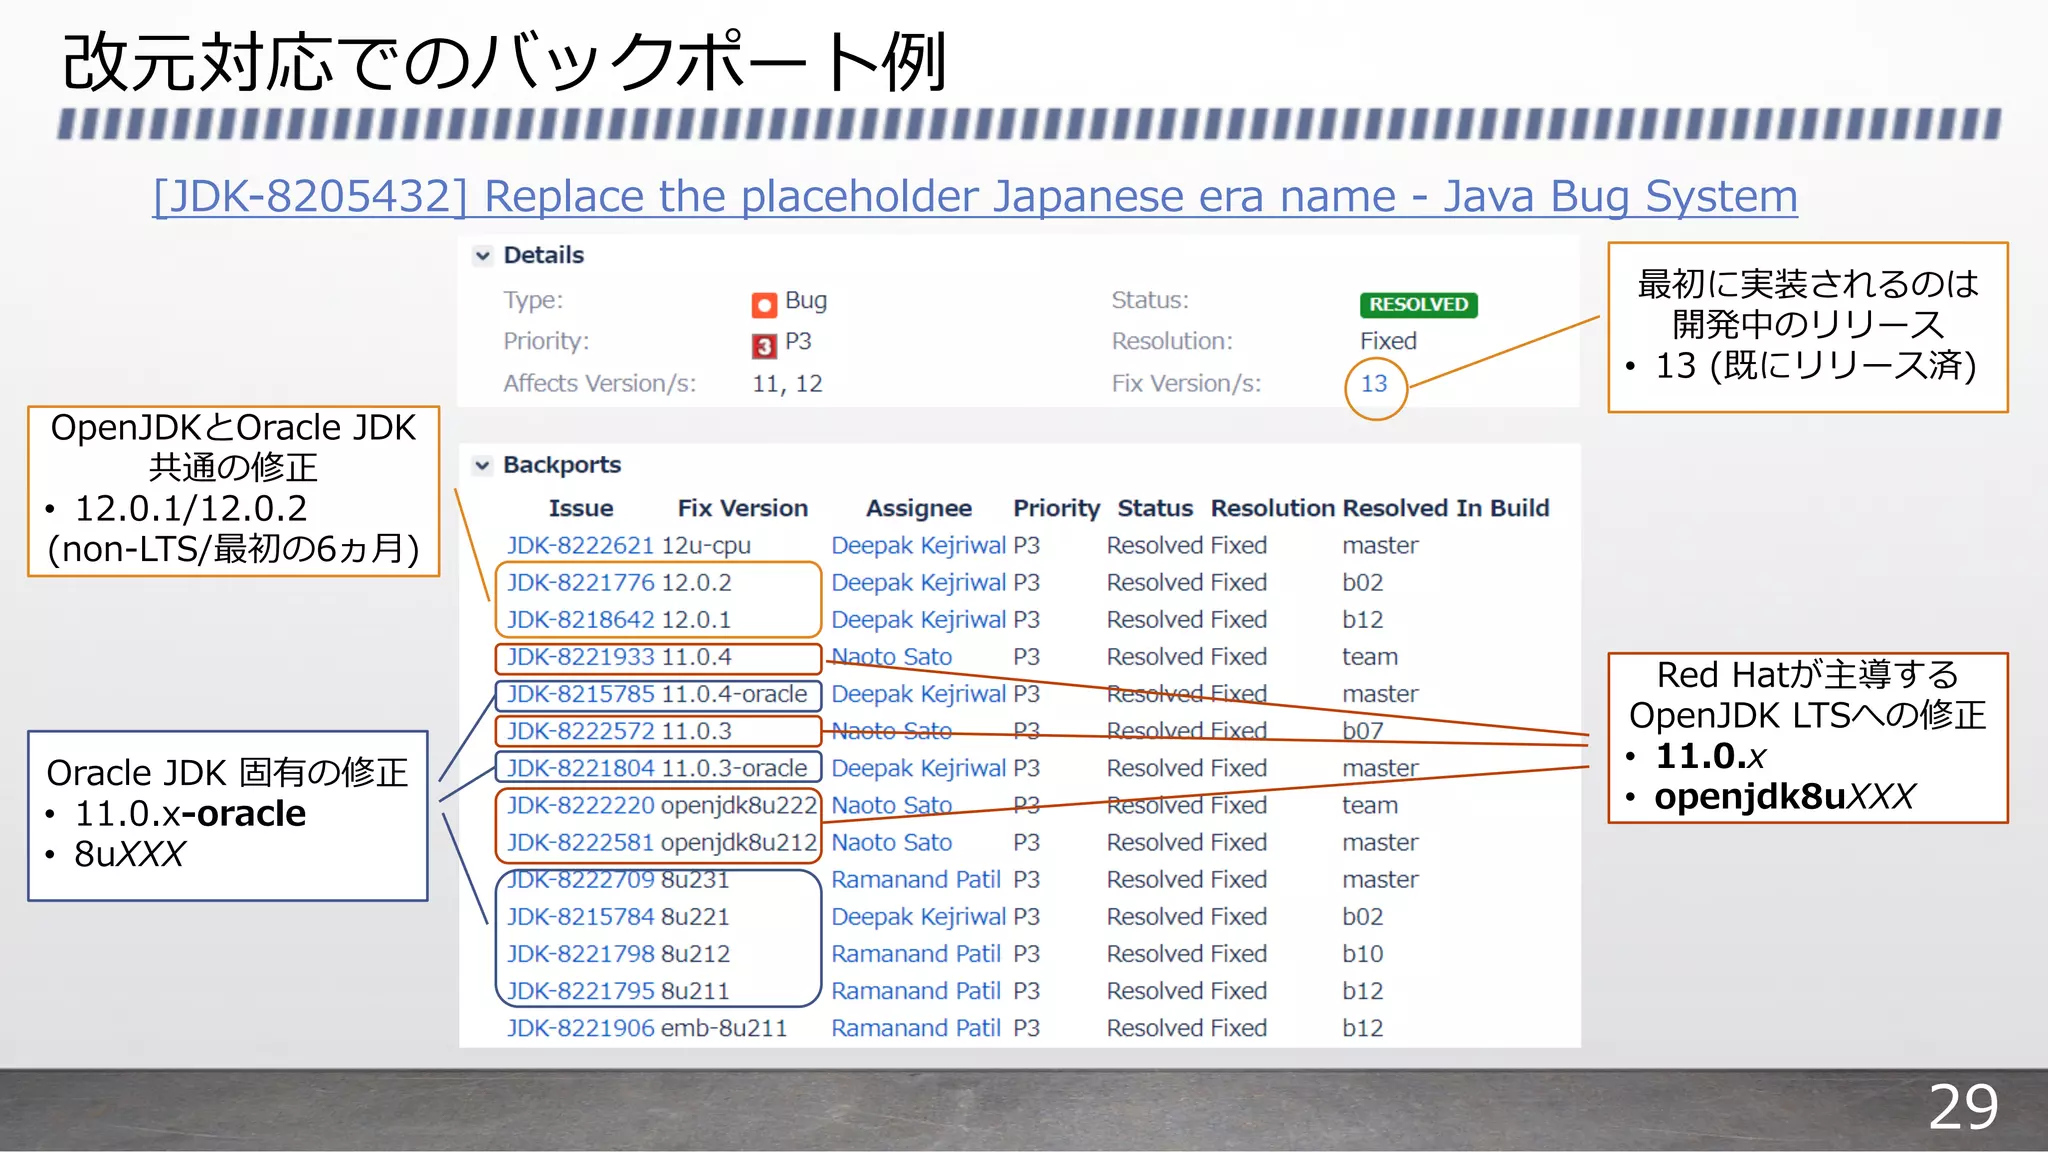Click assignee Ramanand Patil in 8u231 row
The image size is (2048, 1152).
coord(916,880)
